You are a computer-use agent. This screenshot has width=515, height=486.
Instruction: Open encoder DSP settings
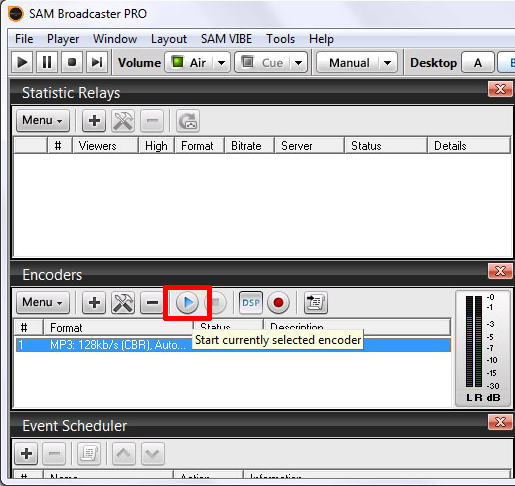(251, 303)
